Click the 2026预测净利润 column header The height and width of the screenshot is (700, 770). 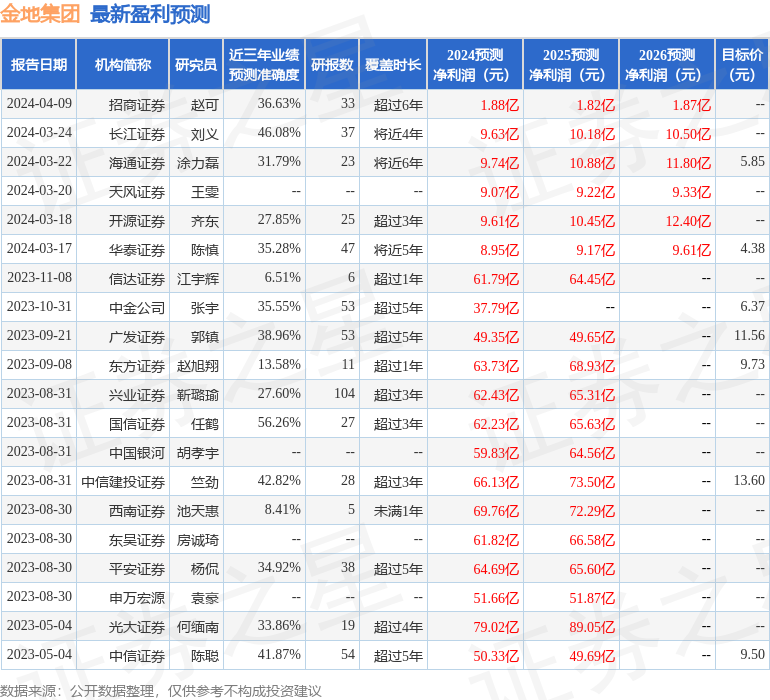667,64
